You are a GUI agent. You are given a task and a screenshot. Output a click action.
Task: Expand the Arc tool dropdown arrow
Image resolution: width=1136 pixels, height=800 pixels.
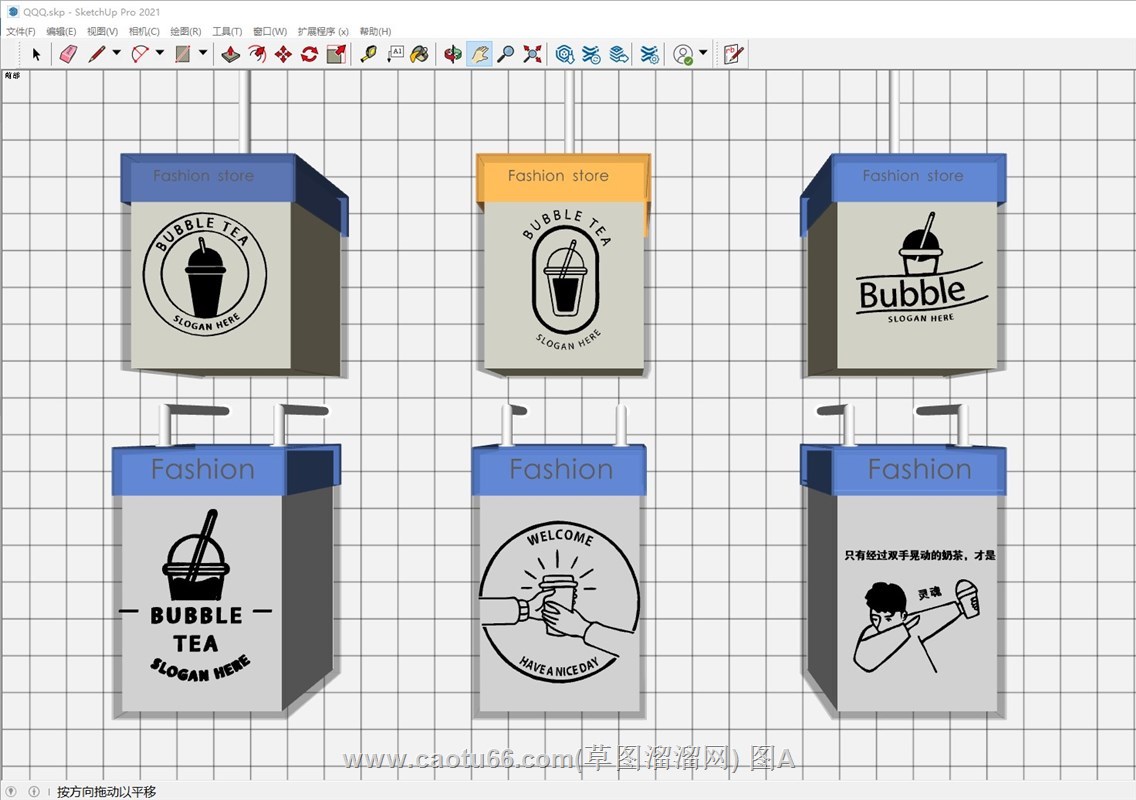click(x=160, y=53)
